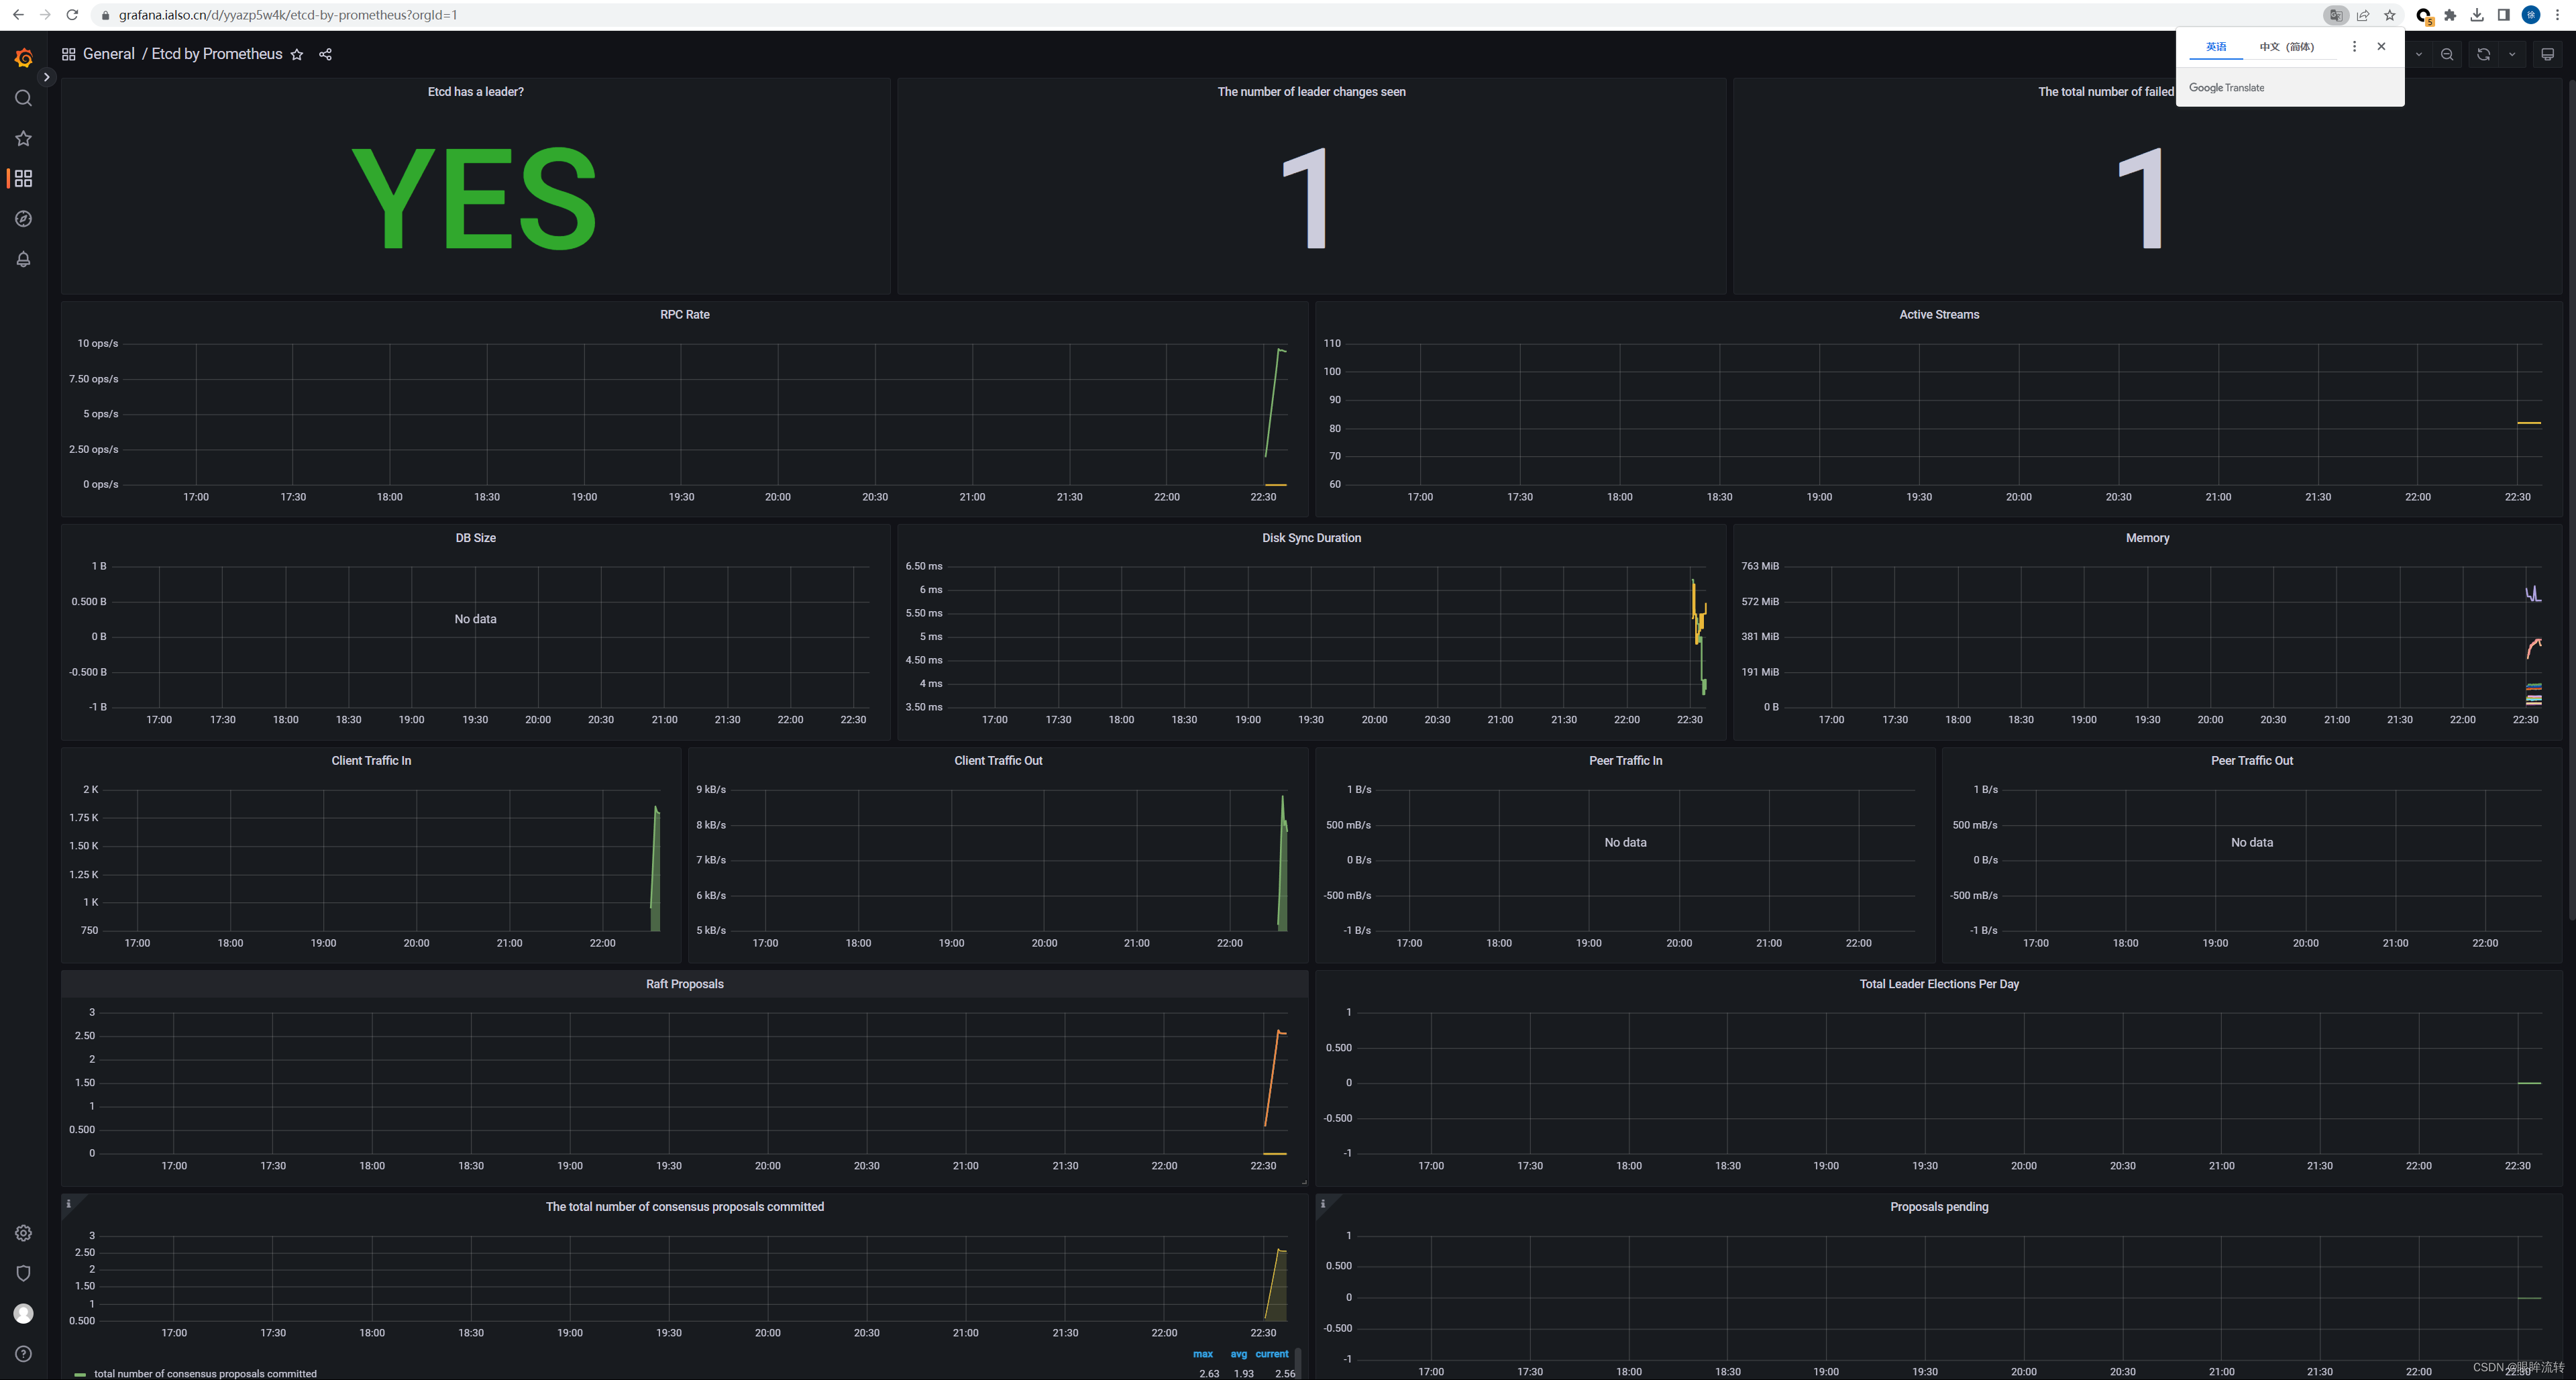
Task: Click the dashboards grid icon beside General
Action: tap(69, 54)
